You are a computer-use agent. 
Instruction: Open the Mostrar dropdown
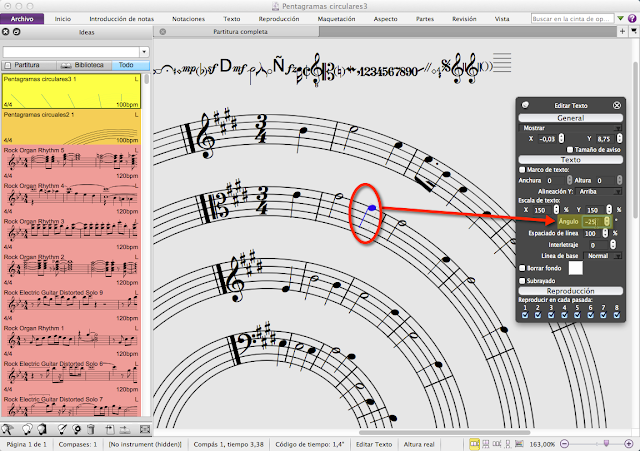tap(571, 128)
